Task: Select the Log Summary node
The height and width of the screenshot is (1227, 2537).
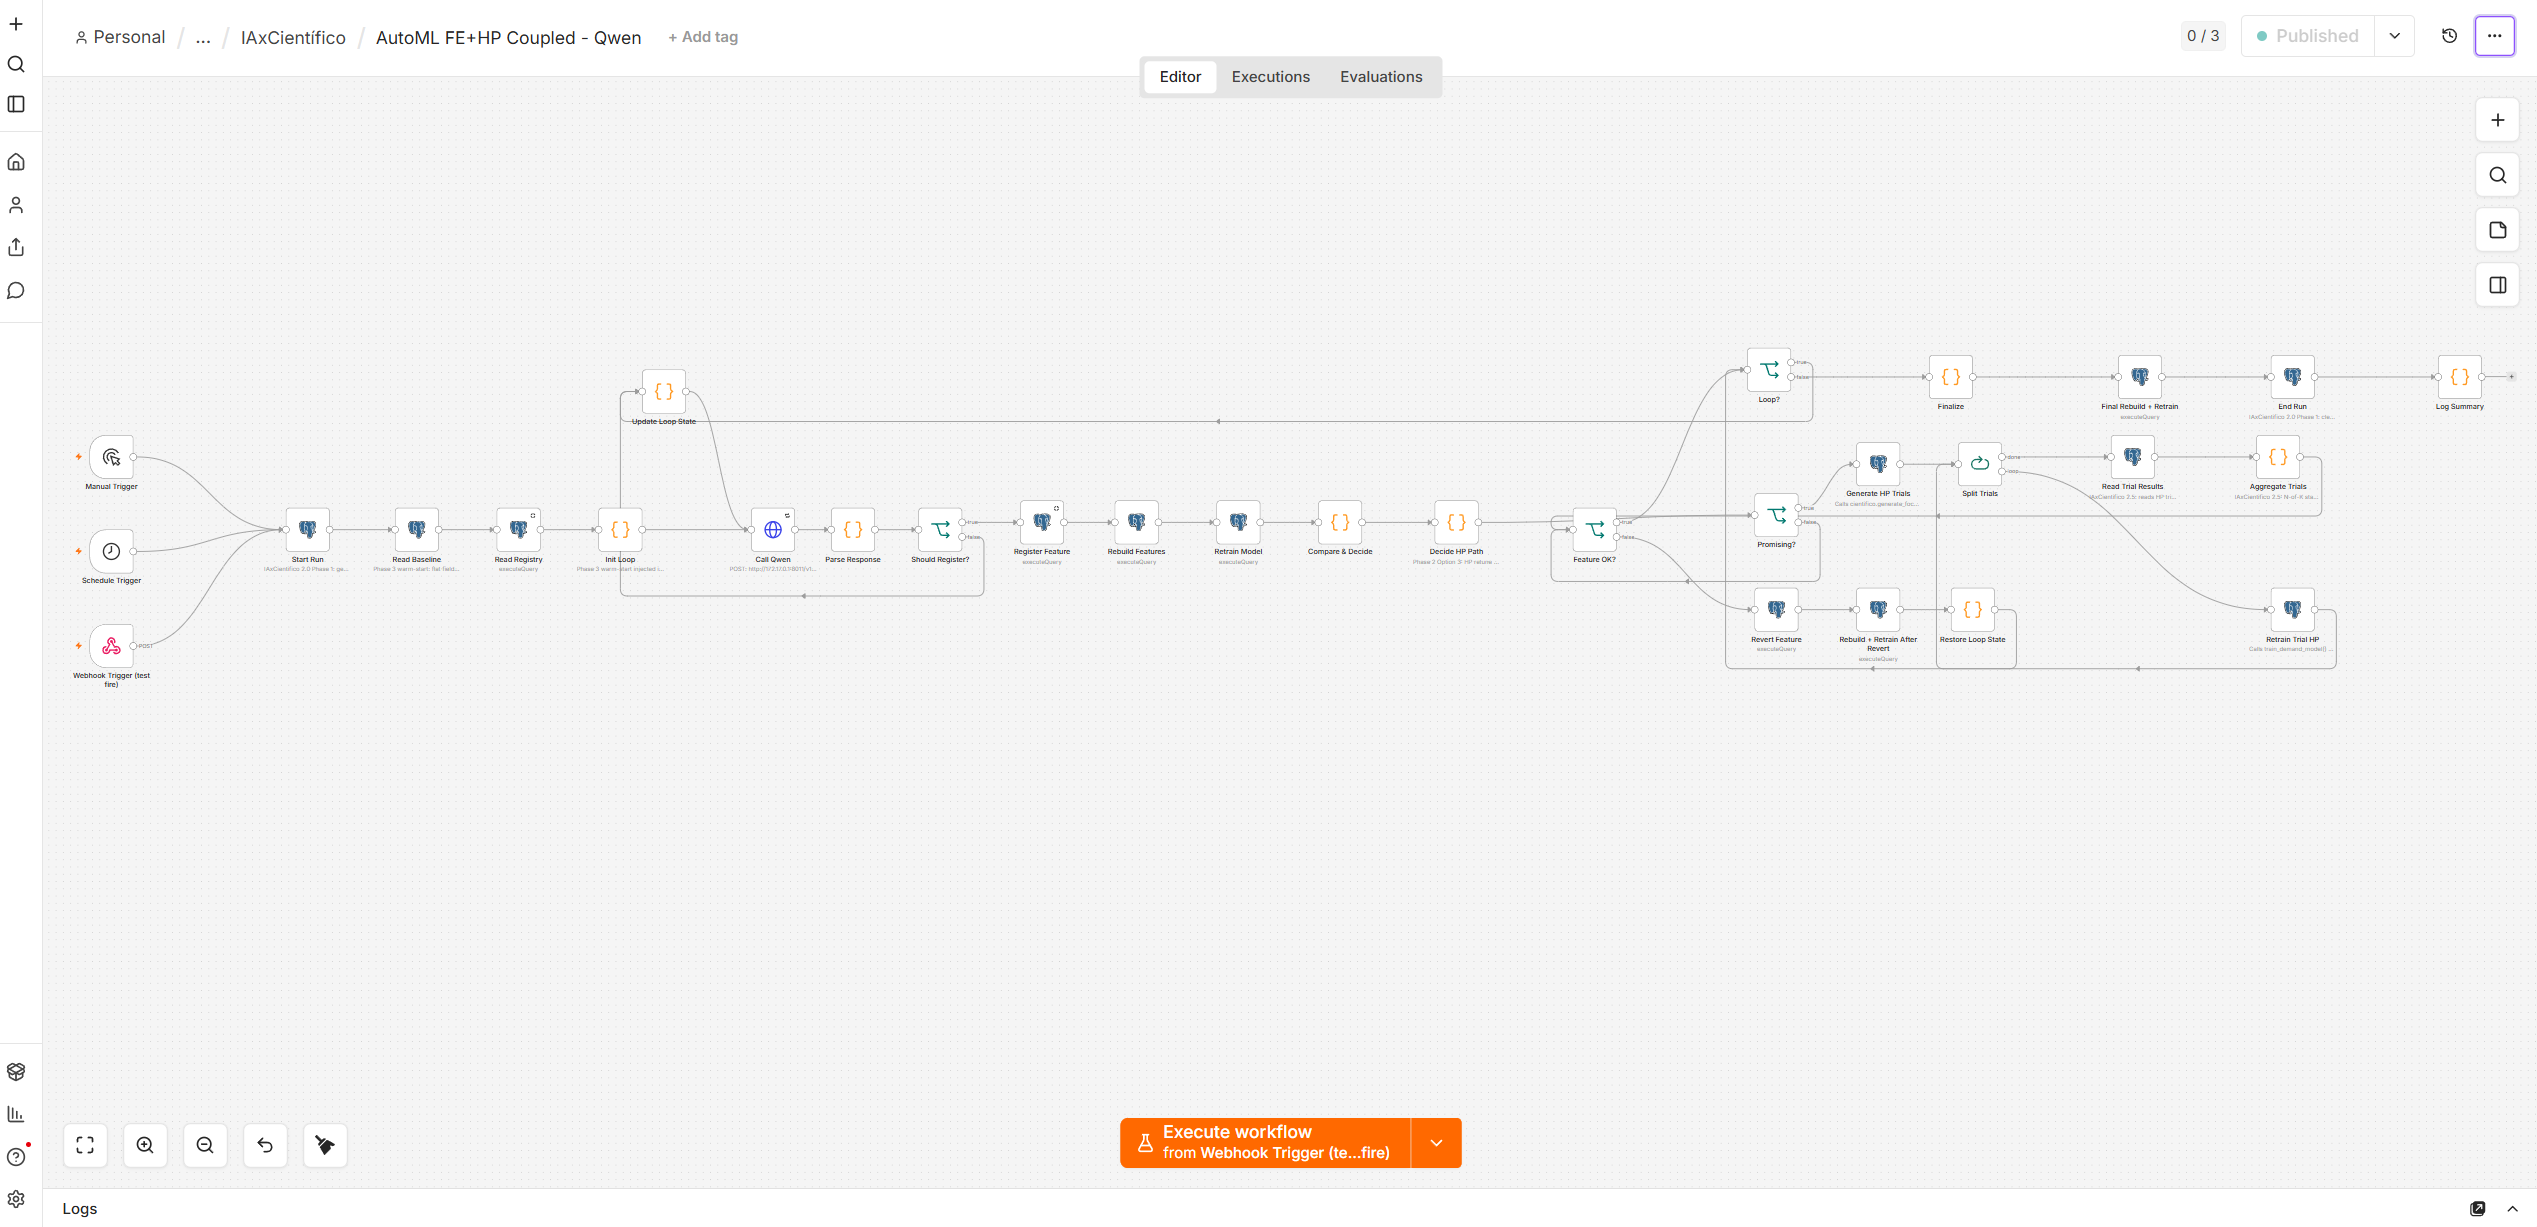Action: (2460, 377)
